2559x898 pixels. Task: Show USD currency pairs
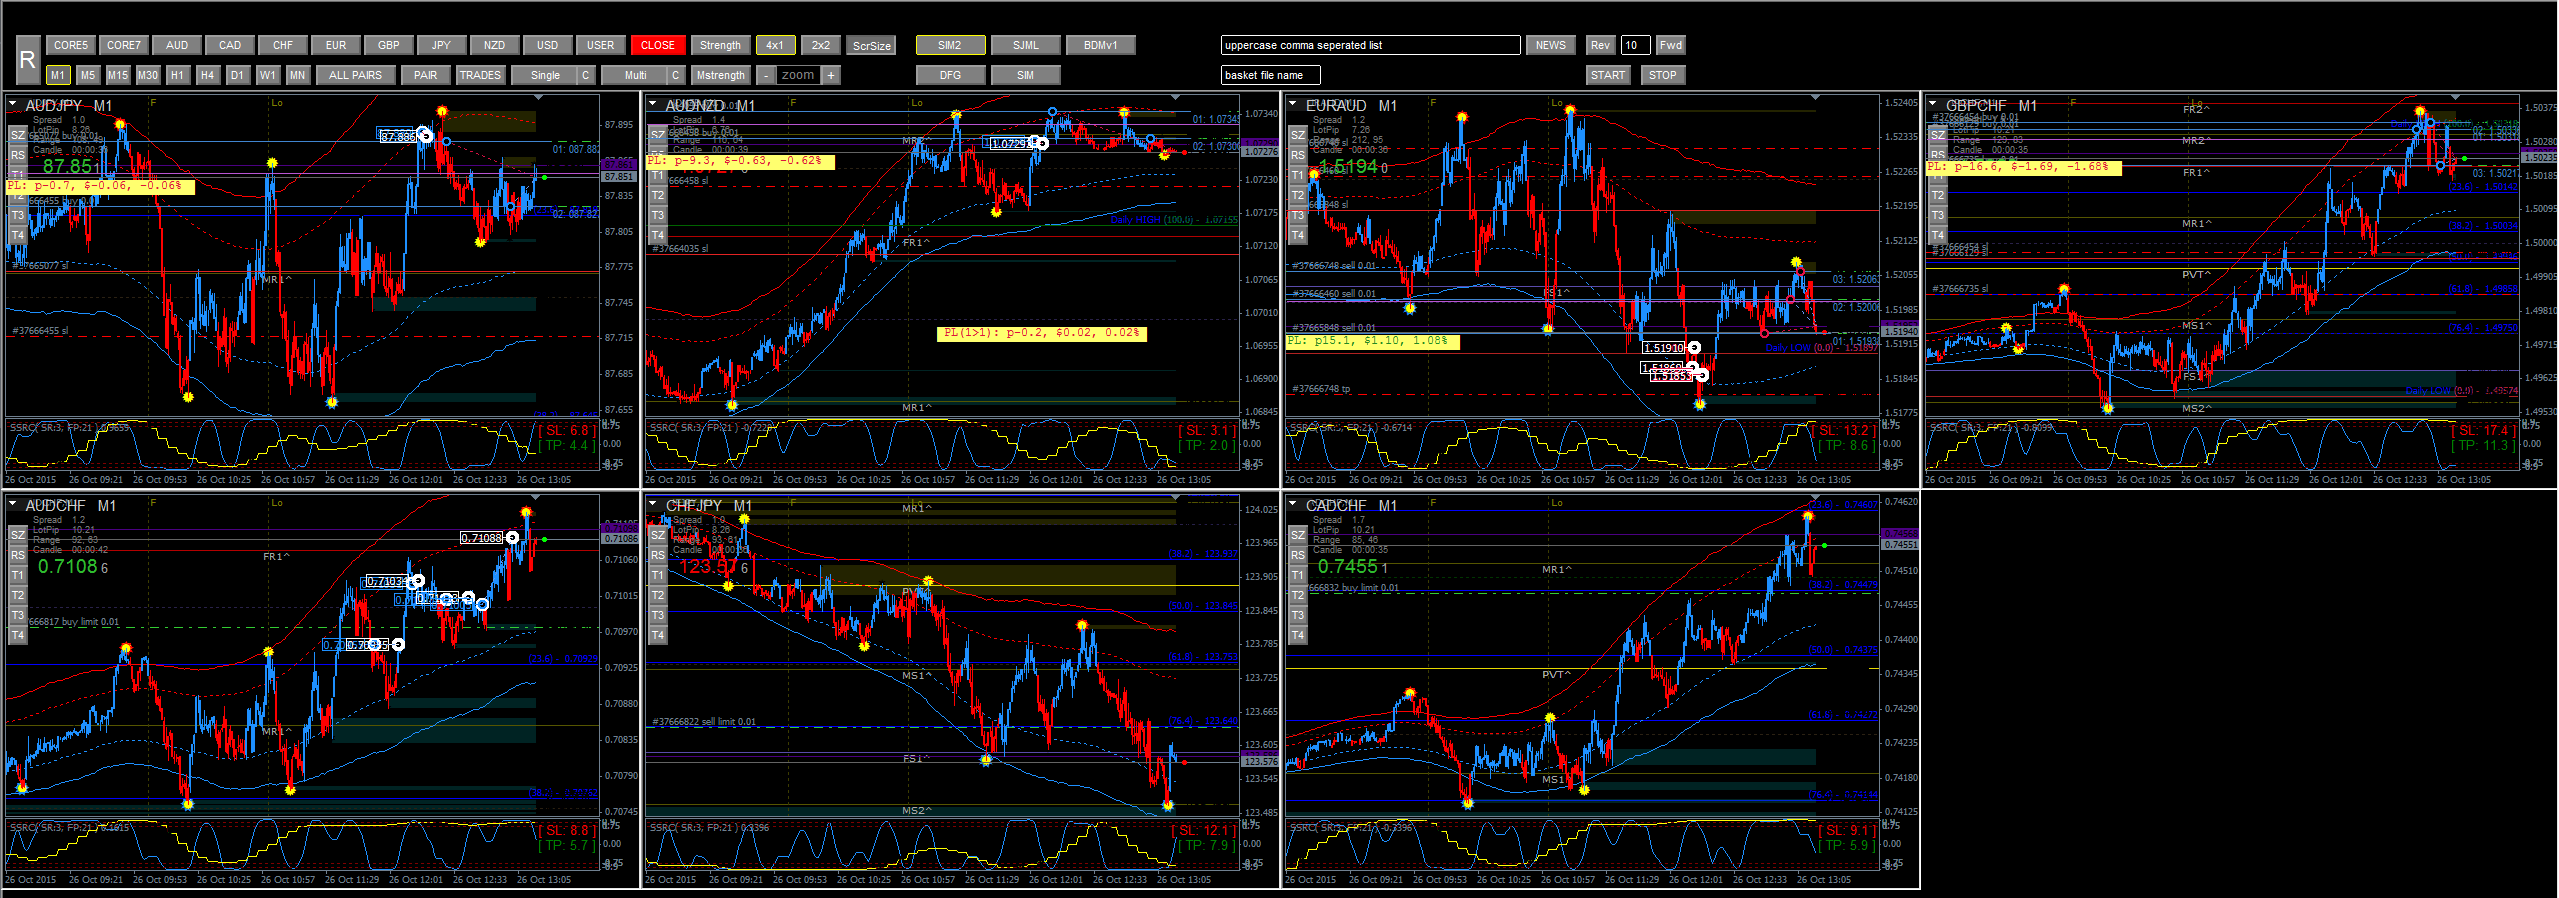tap(547, 45)
